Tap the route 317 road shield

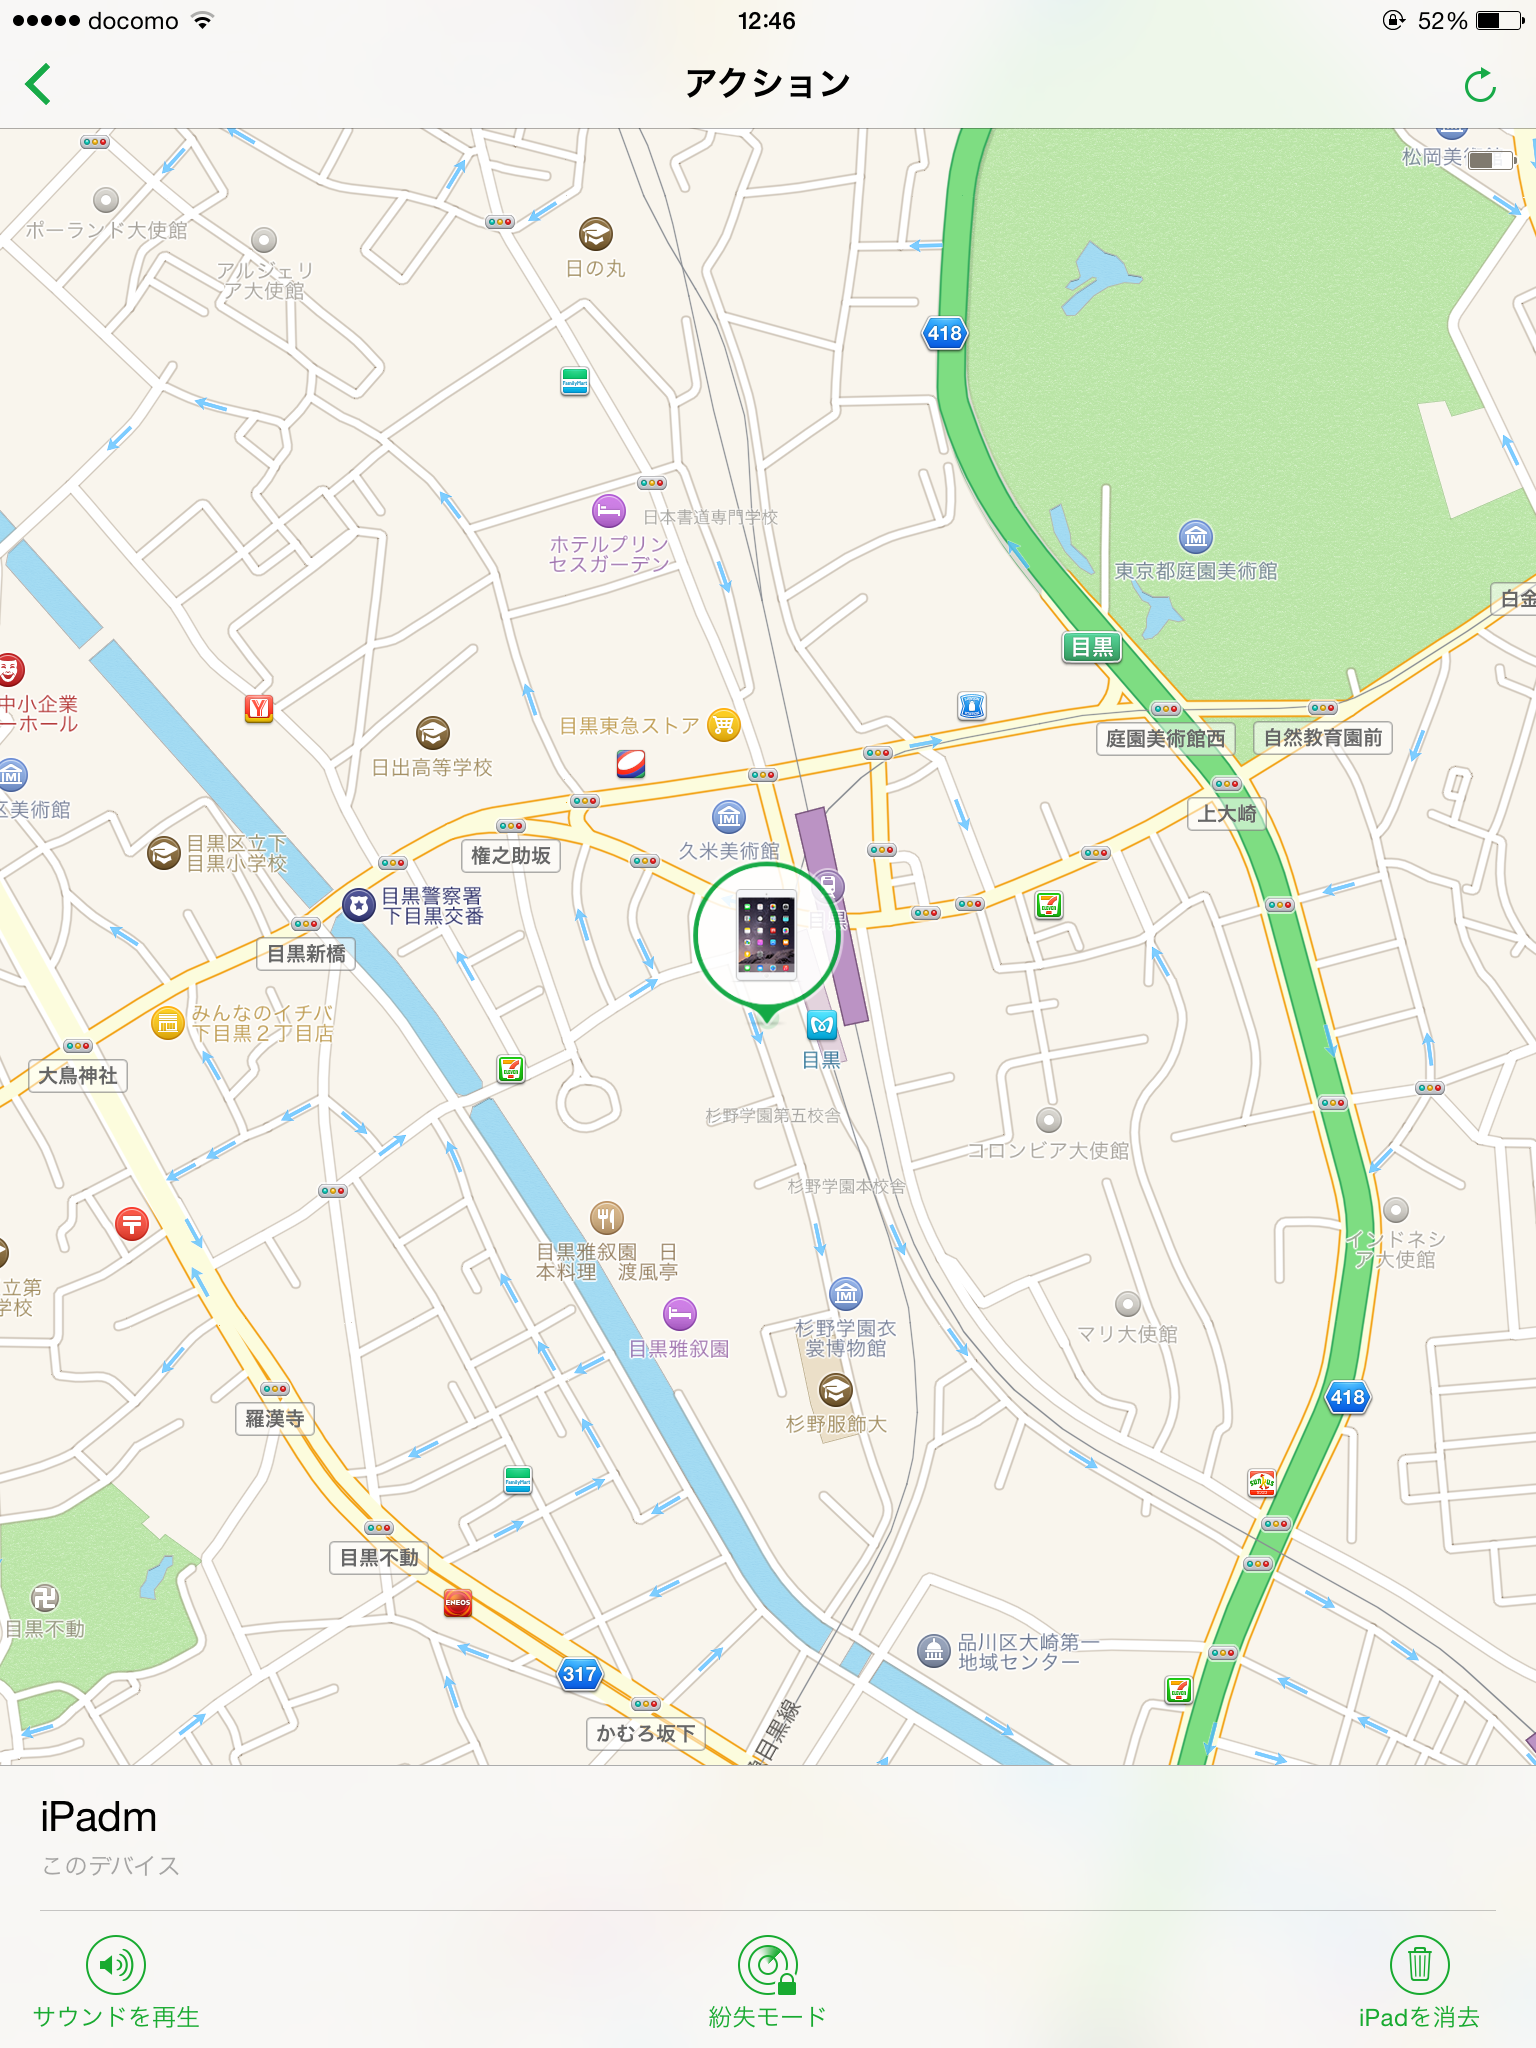click(579, 1674)
